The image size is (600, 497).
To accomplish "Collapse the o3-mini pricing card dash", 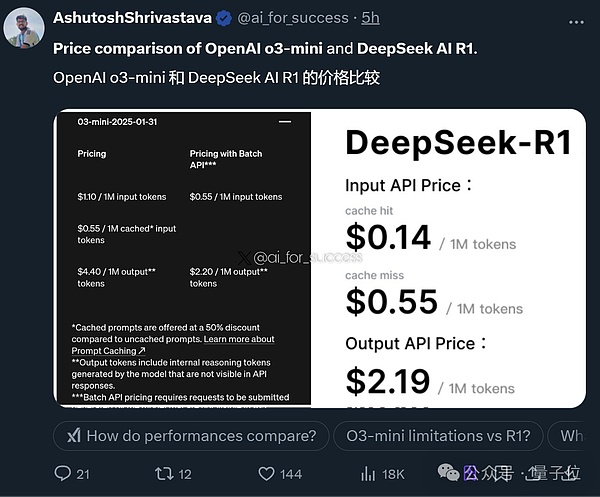I will [285, 121].
